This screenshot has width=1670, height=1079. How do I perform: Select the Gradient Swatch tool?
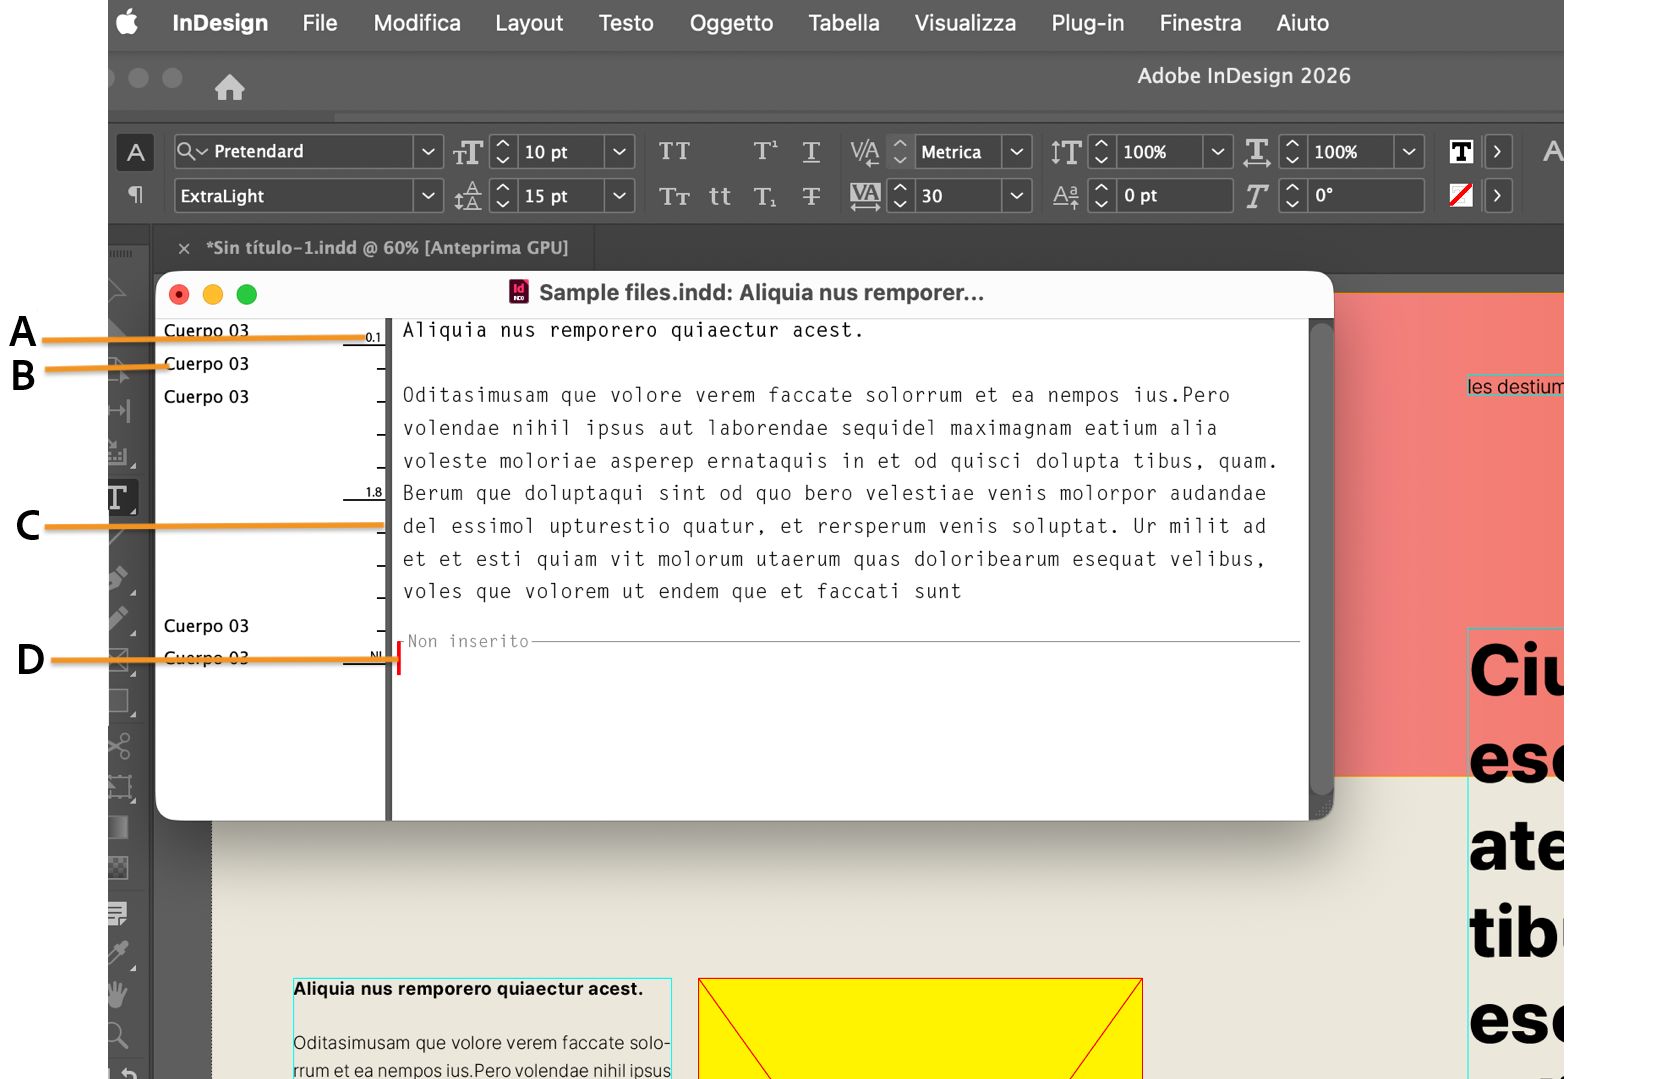tap(118, 827)
